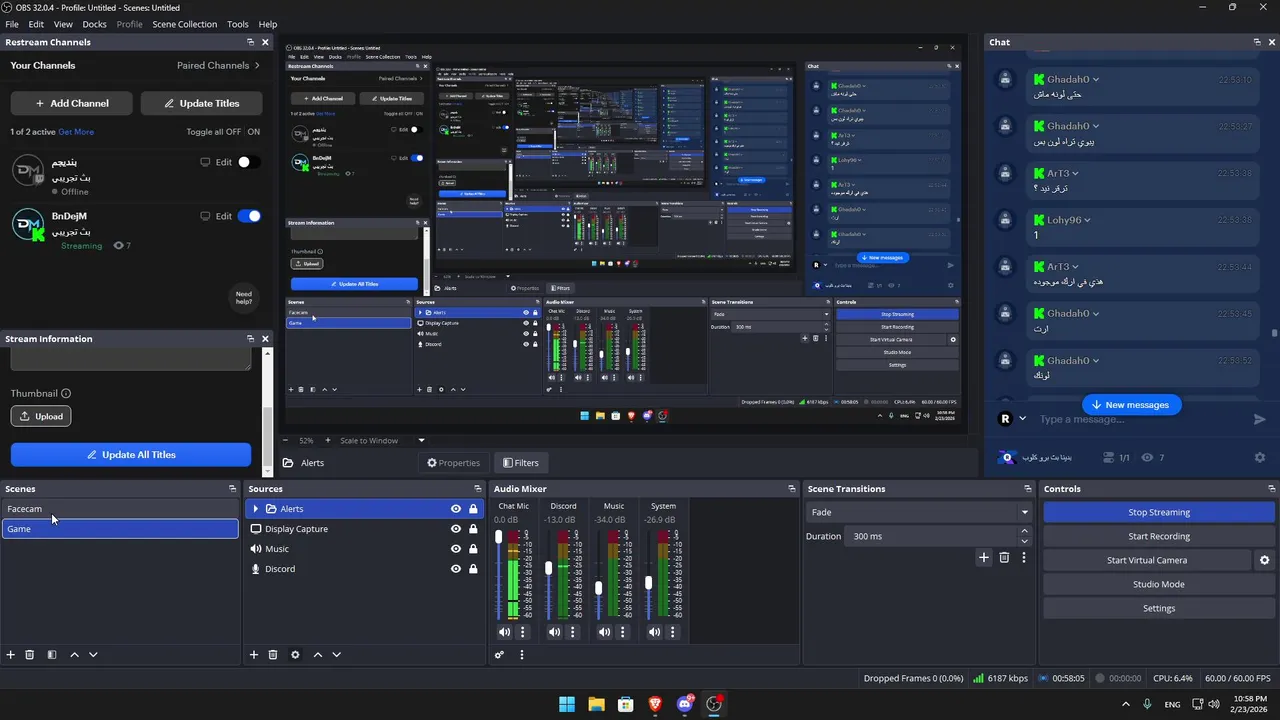
Task: Move scene up in Scenes panel
Action: tap(74, 655)
